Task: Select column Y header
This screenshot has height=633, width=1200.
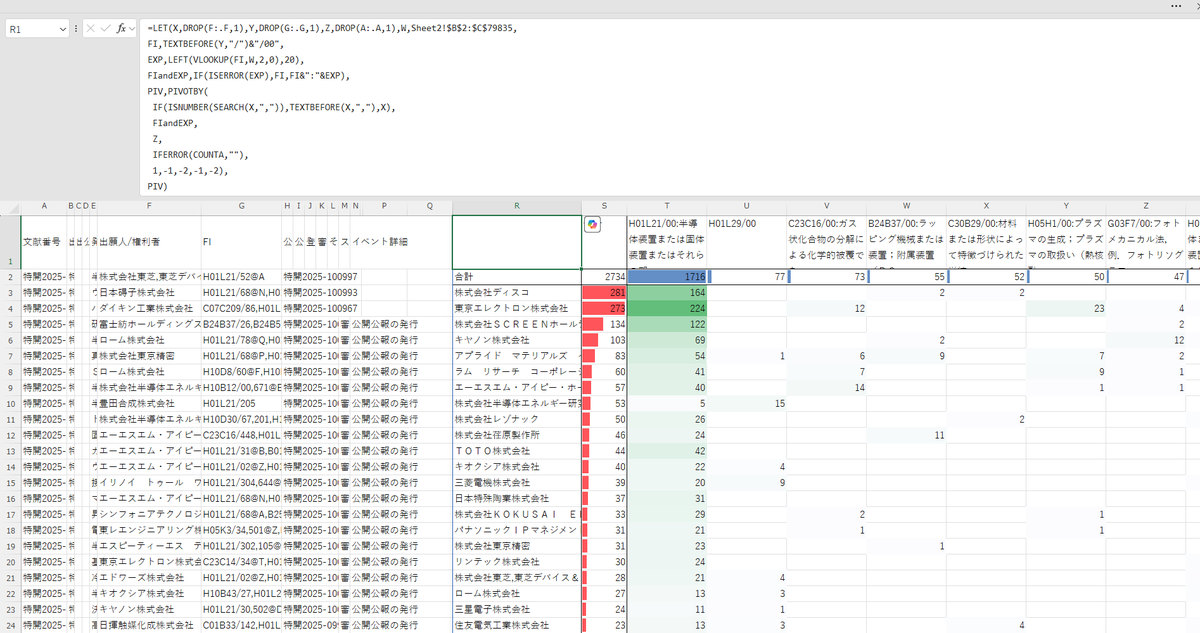Action: 1066,206
